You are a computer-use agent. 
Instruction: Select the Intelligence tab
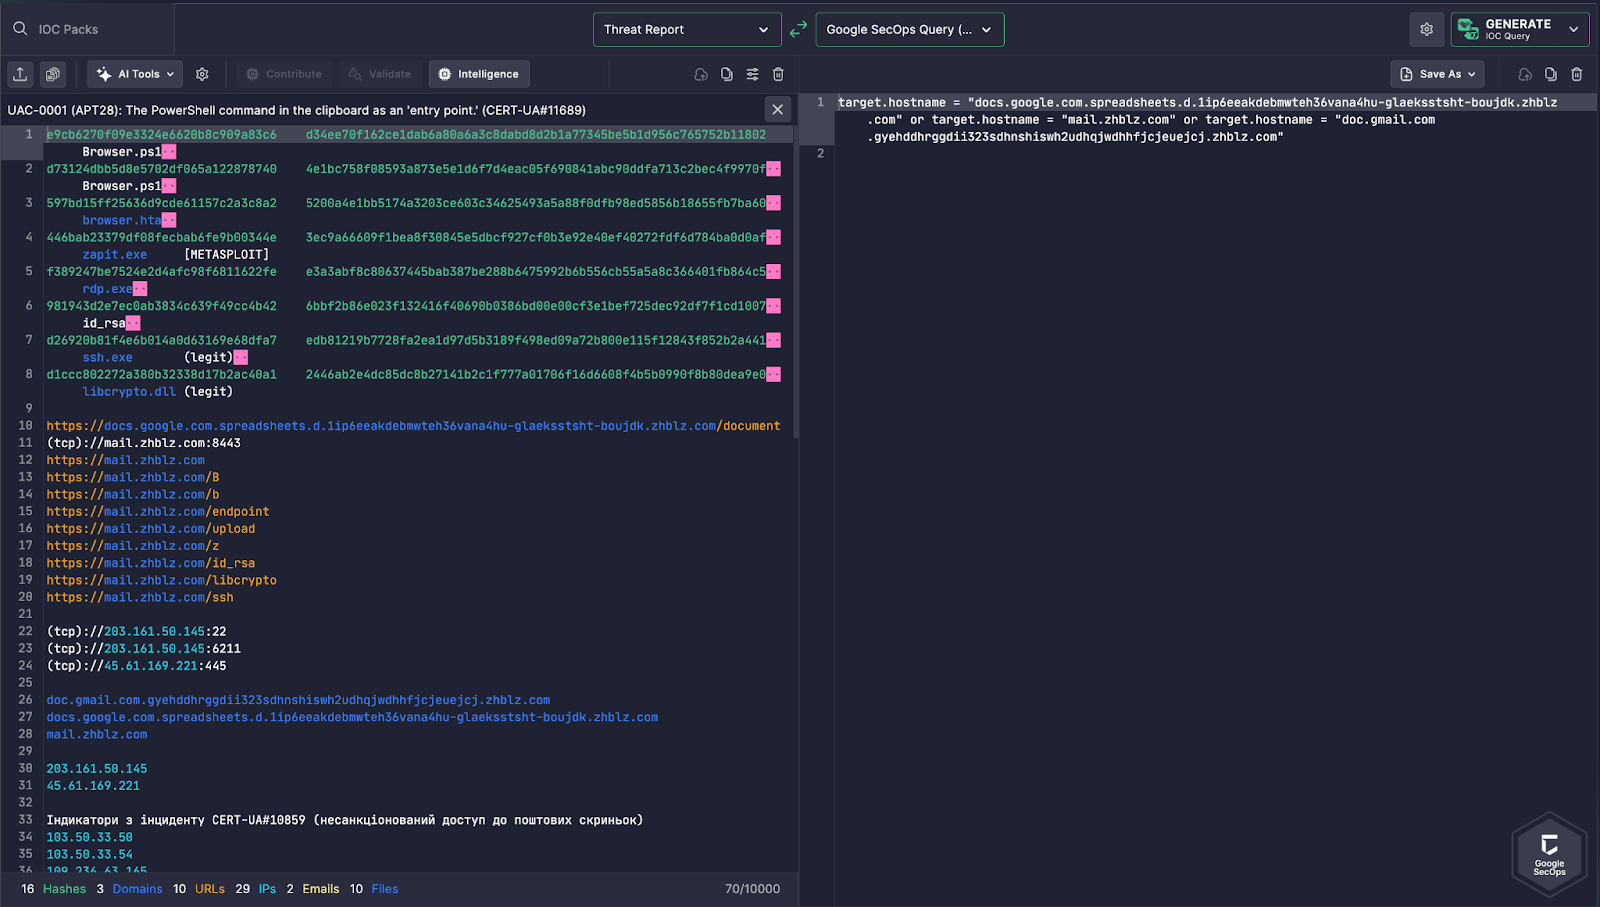tap(479, 74)
